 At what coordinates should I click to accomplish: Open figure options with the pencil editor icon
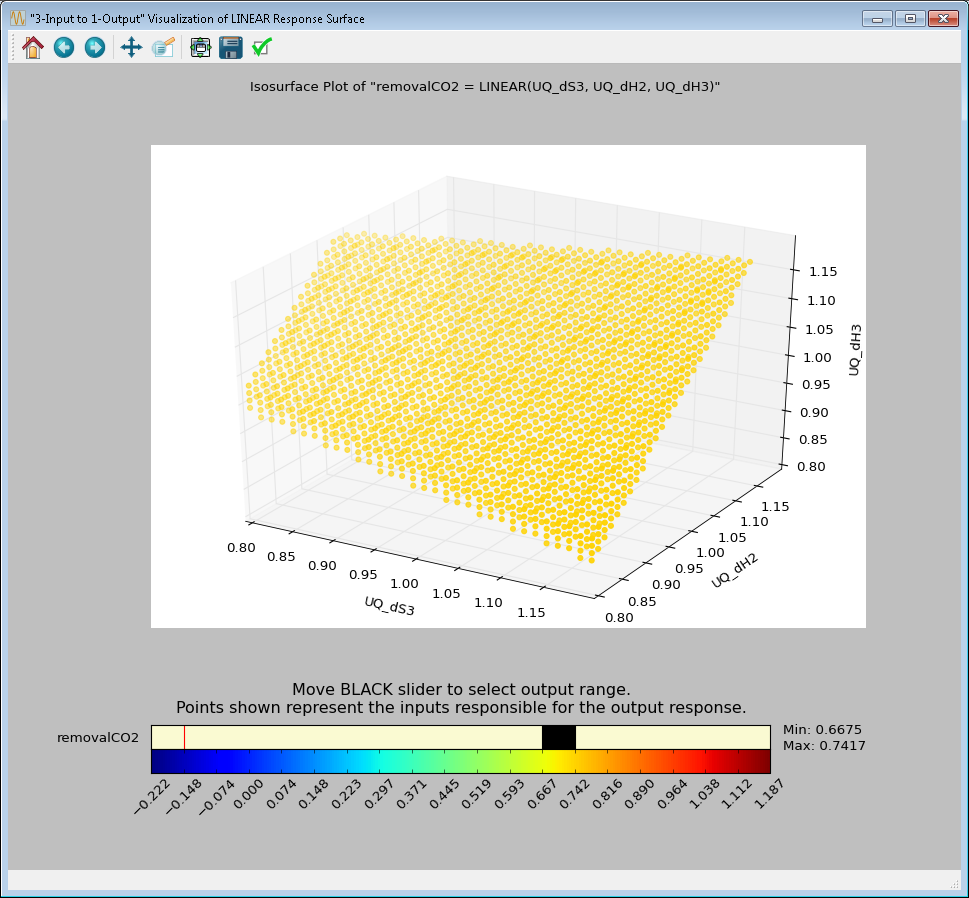pos(164,47)
